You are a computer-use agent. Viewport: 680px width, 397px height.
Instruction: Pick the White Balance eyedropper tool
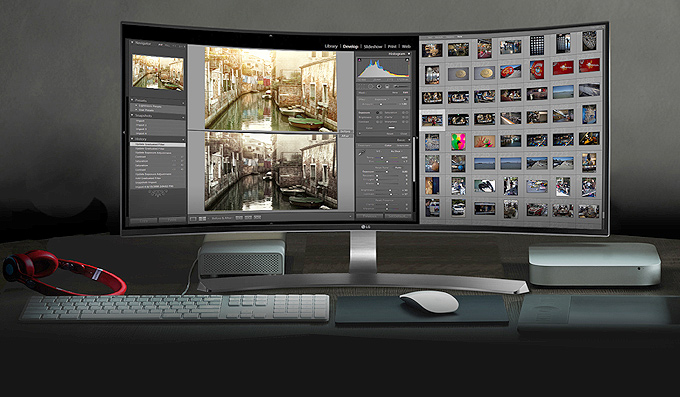(x=361, y=153)
